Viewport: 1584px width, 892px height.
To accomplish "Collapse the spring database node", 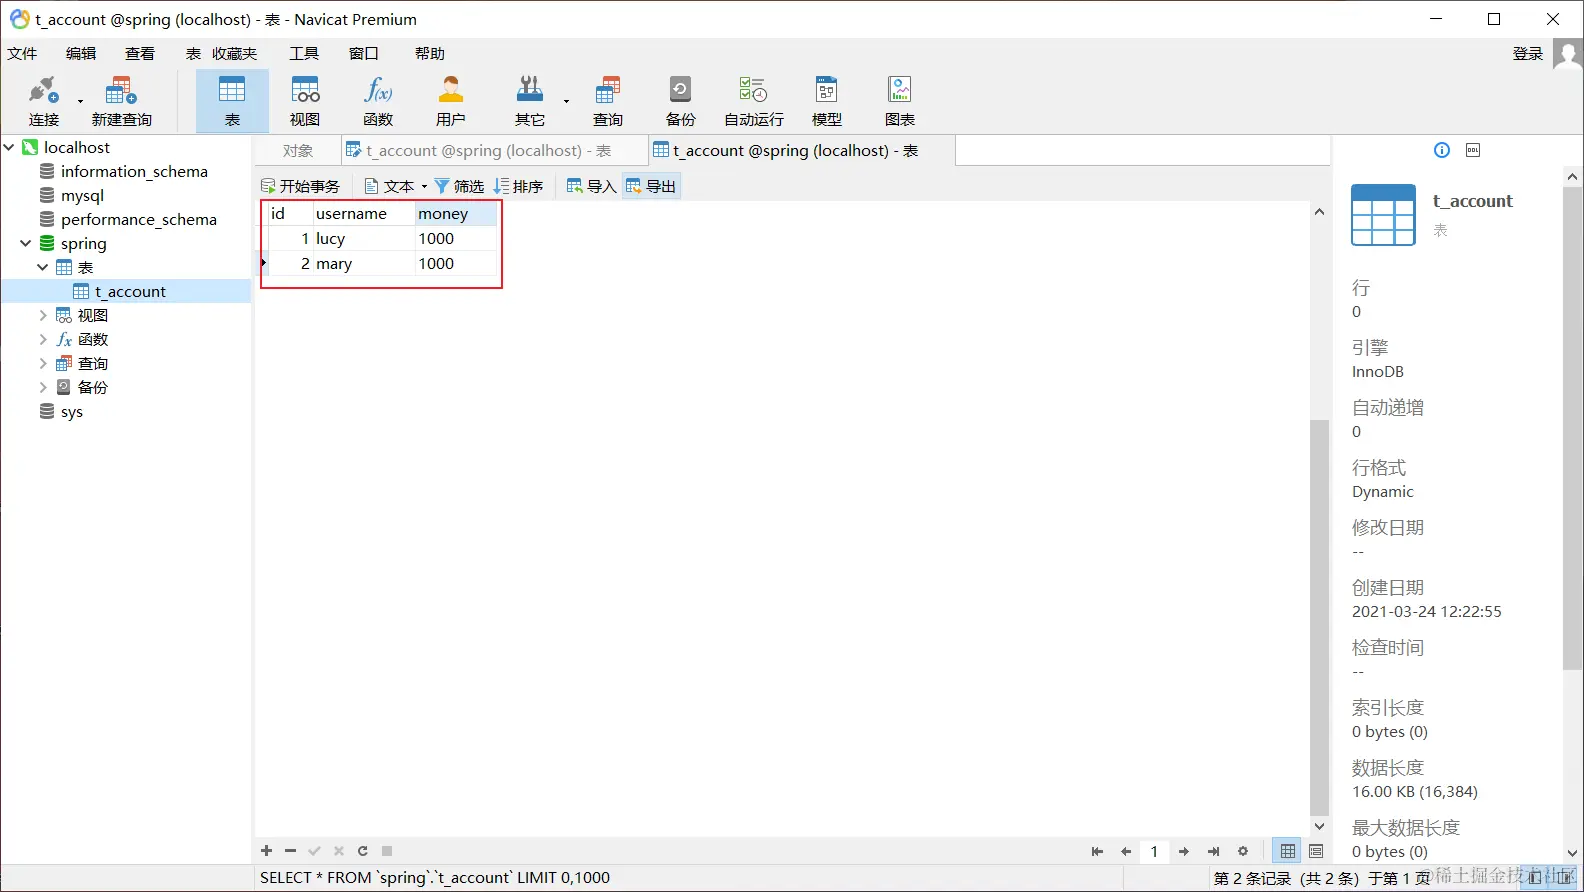I will (26, 243).
